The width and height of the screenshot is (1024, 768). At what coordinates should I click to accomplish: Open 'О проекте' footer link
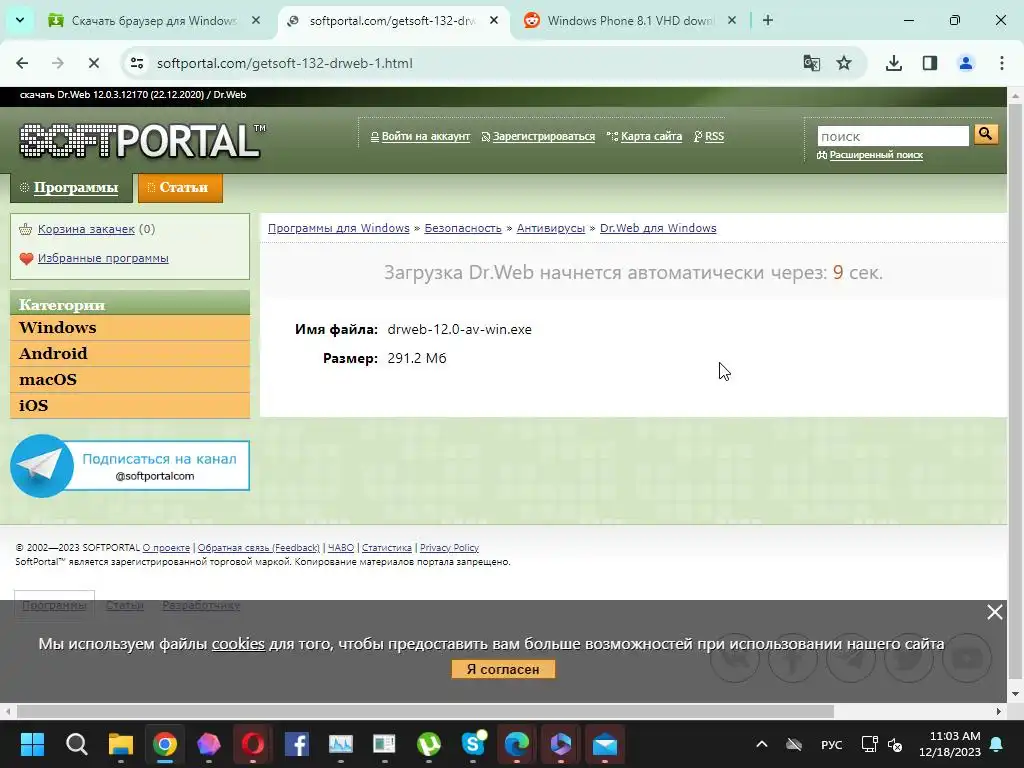pos(167,548)
